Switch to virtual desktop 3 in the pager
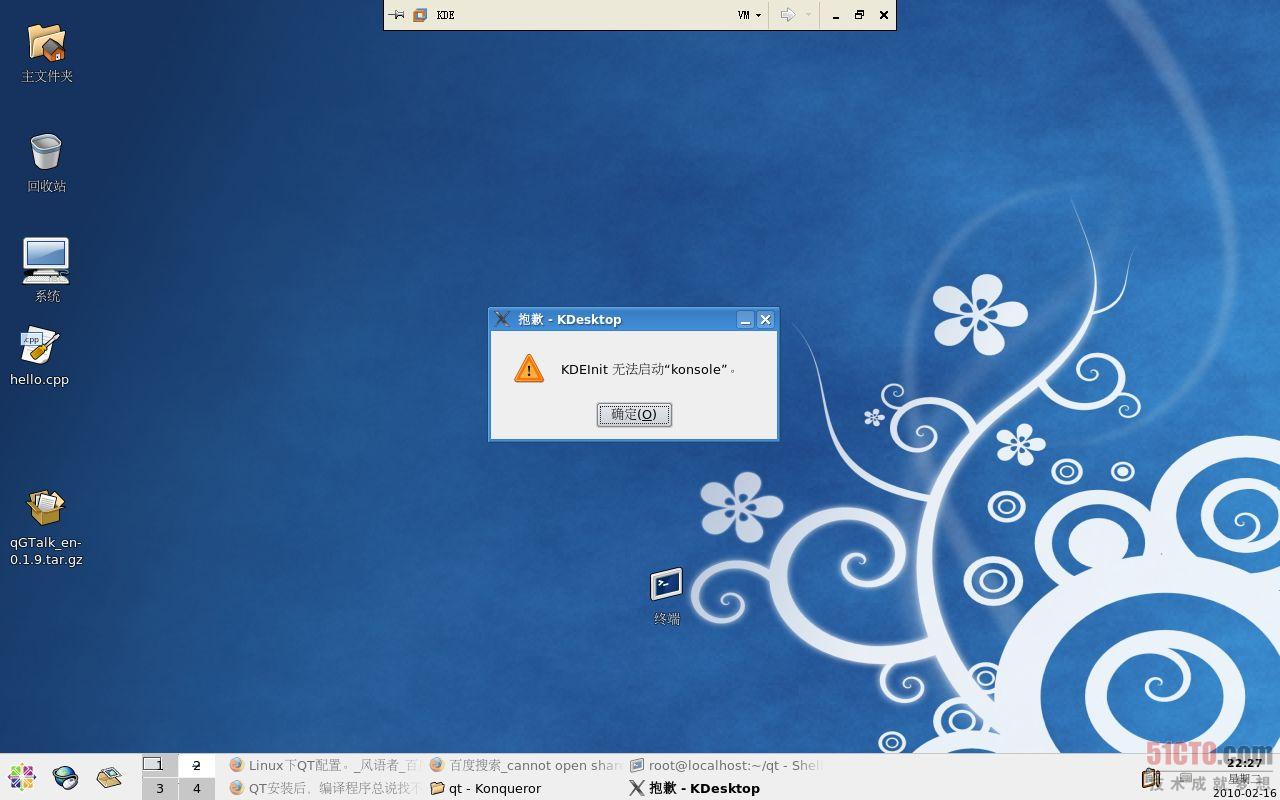 [x=159, y=788]
